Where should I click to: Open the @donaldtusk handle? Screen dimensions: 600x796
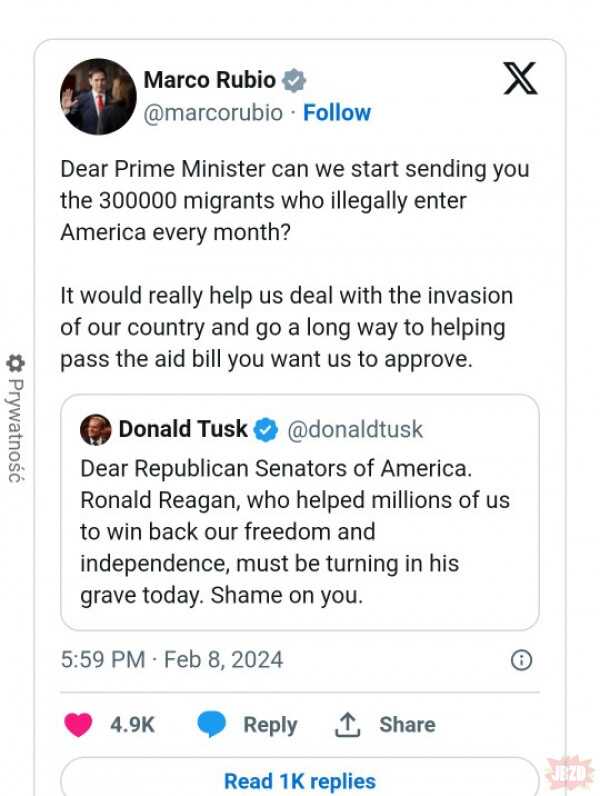[x=355, y=429]
